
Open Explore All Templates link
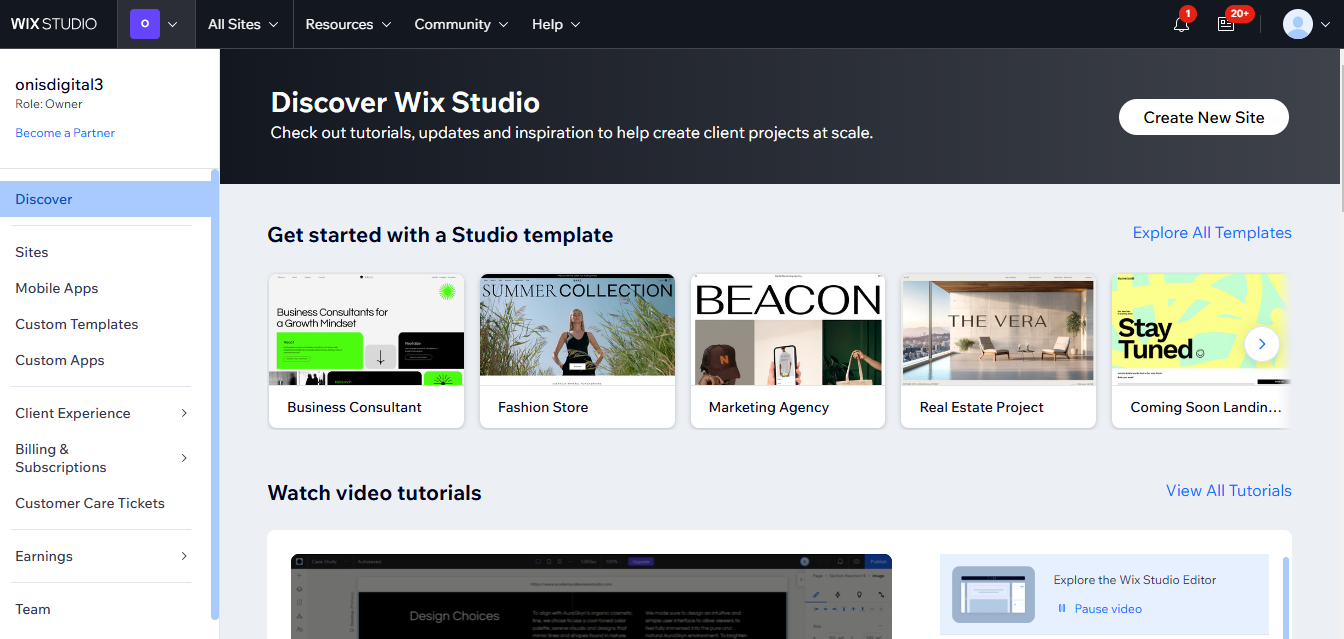[1212, 233]
